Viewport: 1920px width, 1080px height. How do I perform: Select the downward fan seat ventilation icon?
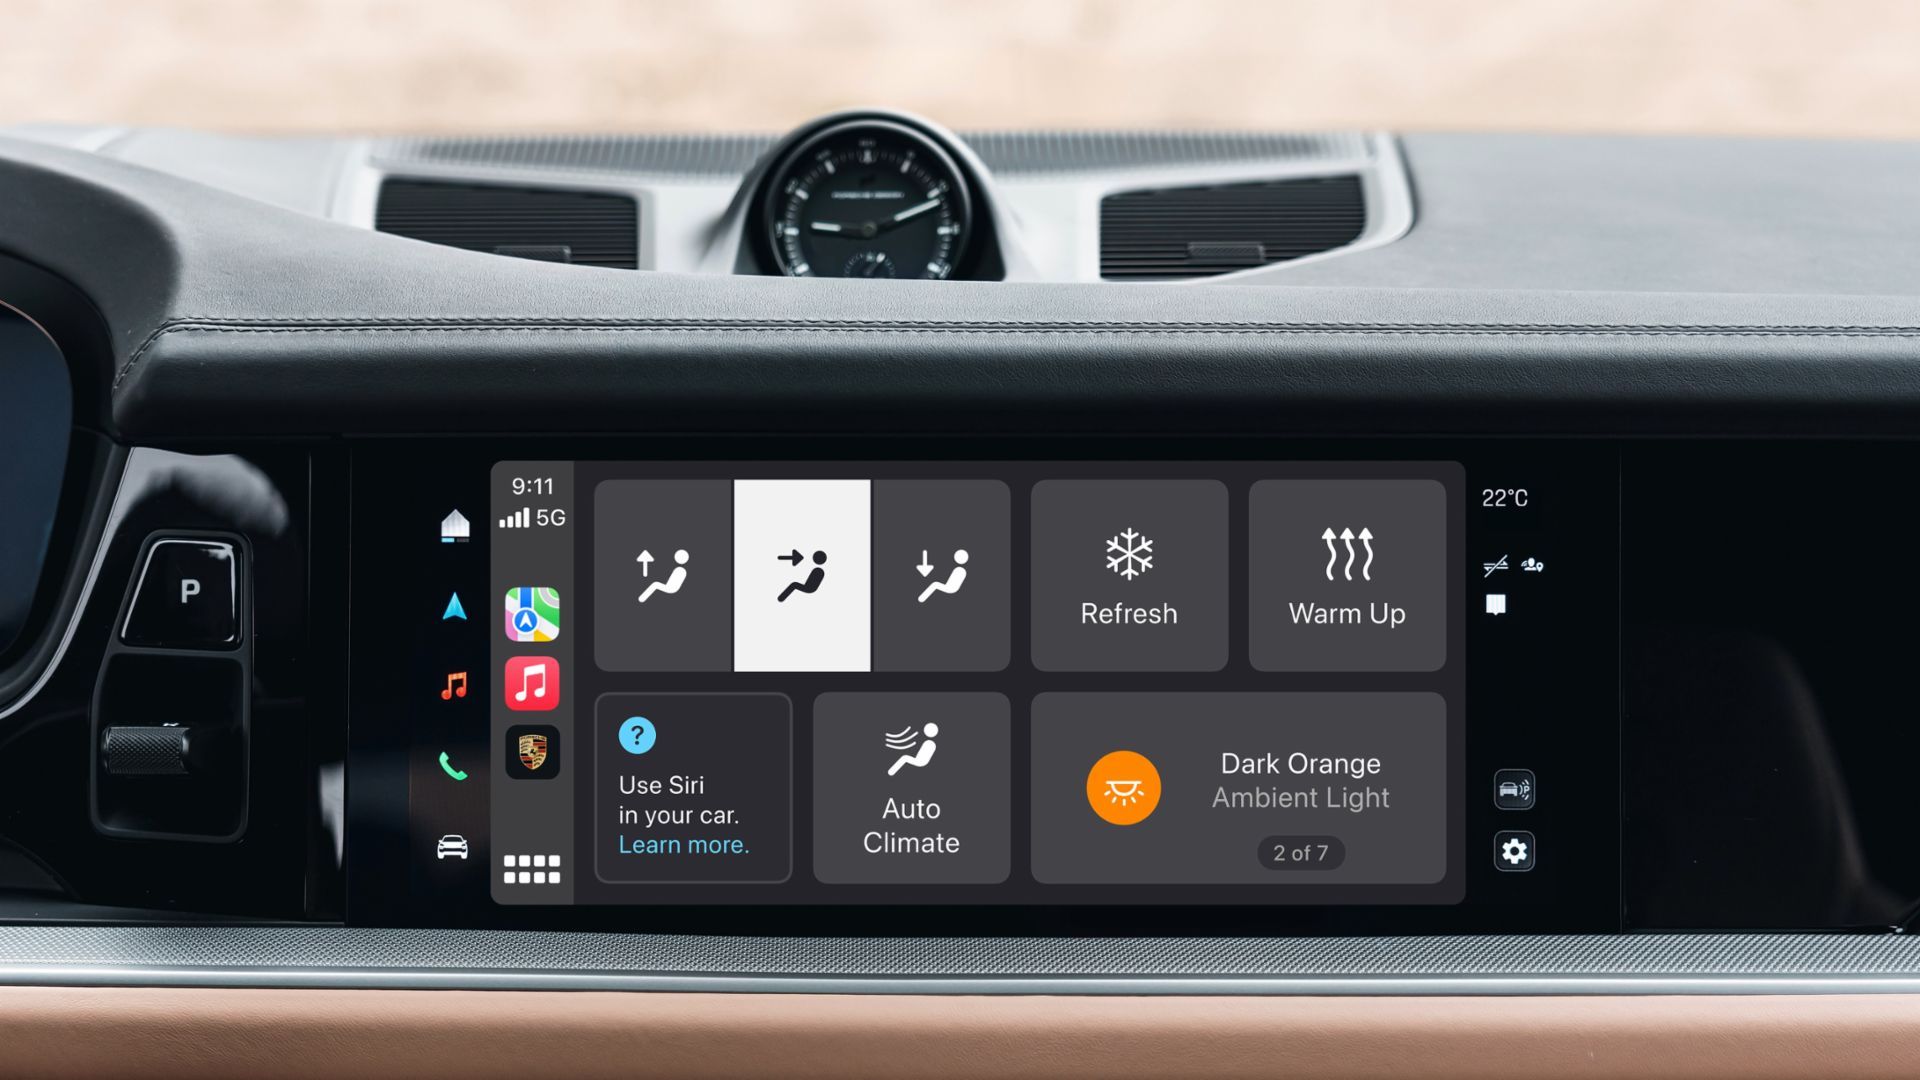pyautogui.click(x=943, y=574)
